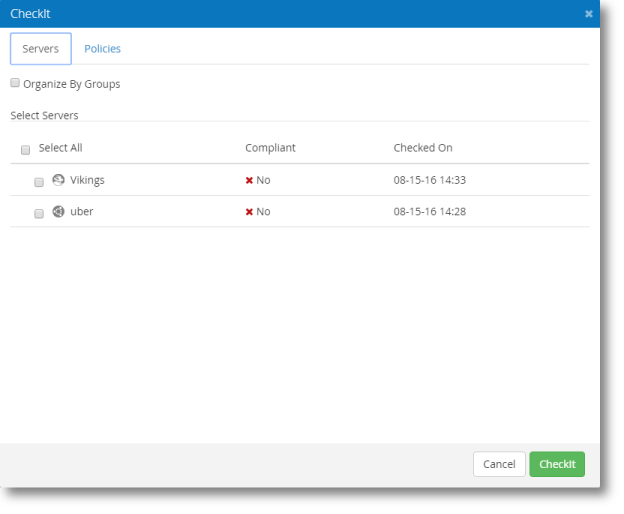Click the Select Servers heading
This screenshot has height=514, width=624.
(44, 115)
